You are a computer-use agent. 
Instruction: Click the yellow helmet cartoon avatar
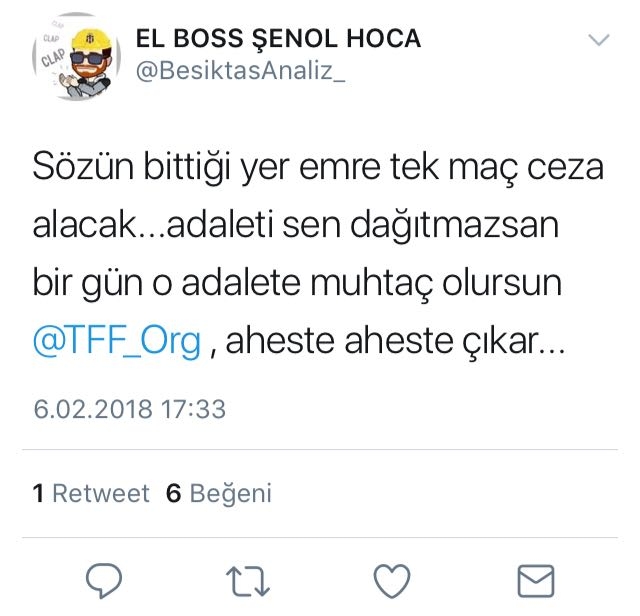[76, 56]
